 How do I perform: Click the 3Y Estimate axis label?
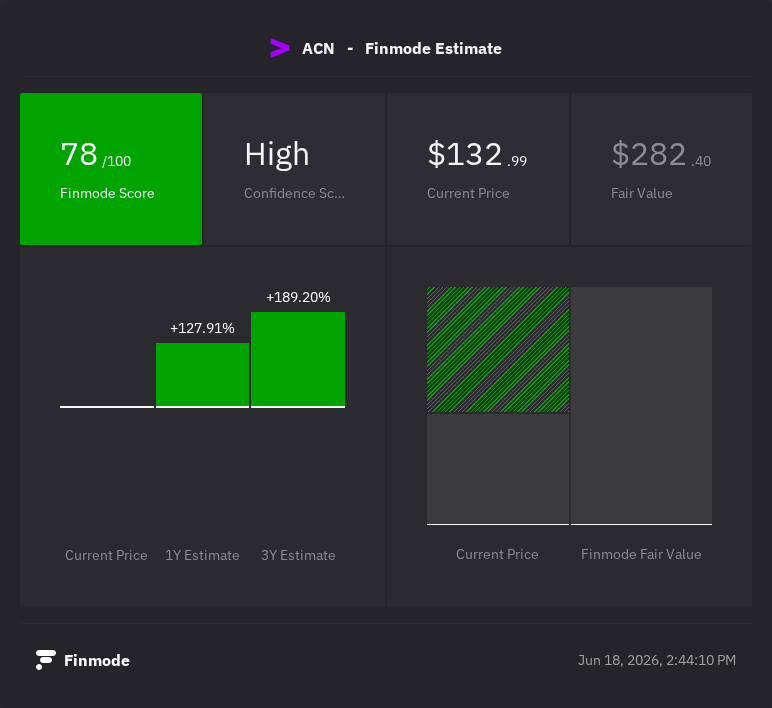[298, 555]
